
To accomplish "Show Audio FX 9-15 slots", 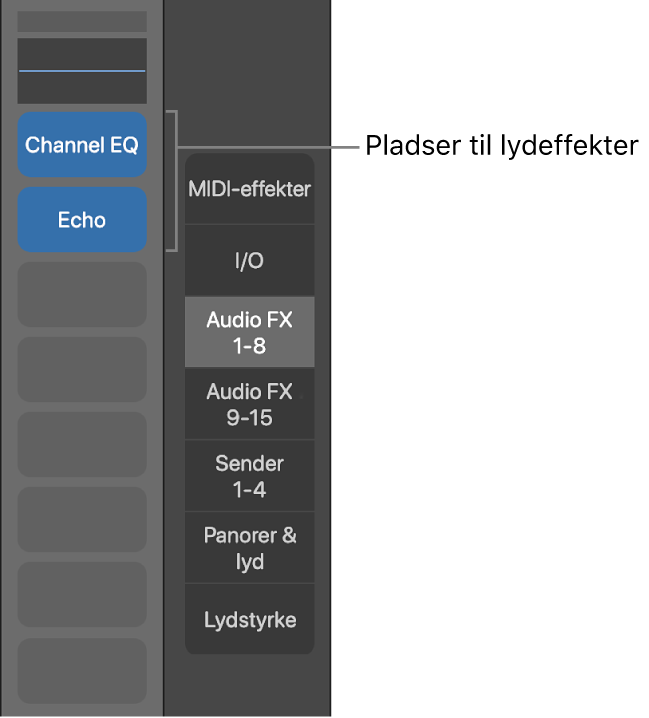I will click(x=249, y=404).
